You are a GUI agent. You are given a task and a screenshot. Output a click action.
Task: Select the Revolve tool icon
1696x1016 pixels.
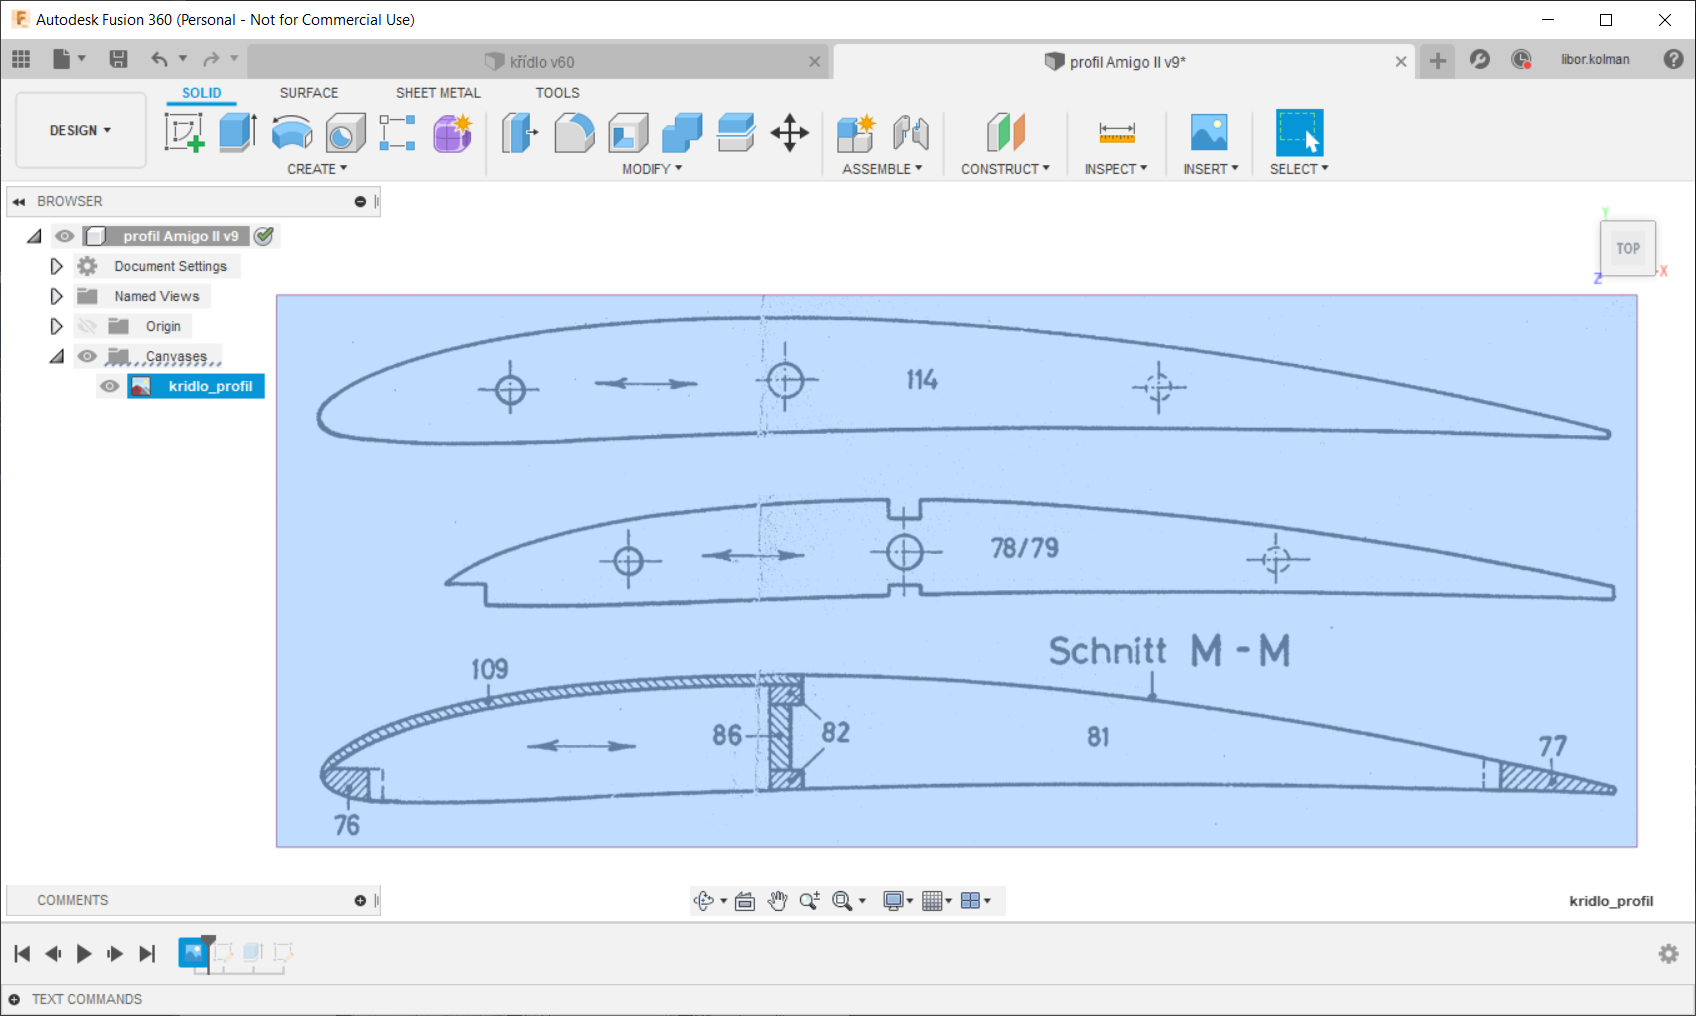click(292, 132)
